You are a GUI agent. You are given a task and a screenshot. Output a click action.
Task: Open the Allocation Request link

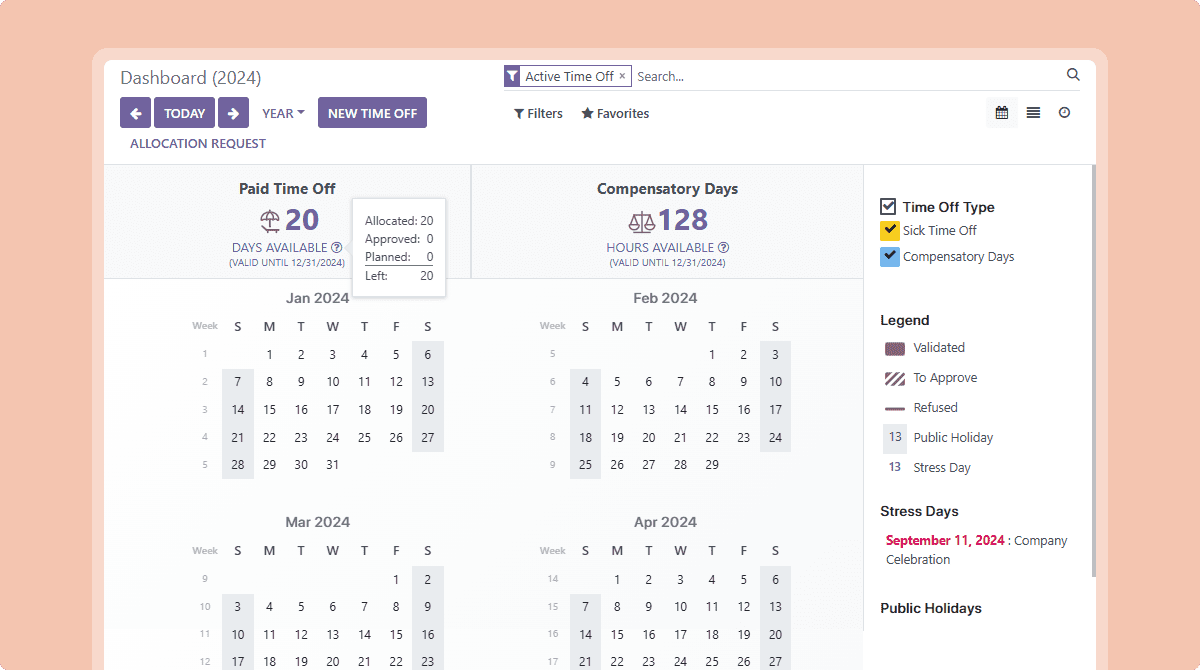[x=198, y=143]
